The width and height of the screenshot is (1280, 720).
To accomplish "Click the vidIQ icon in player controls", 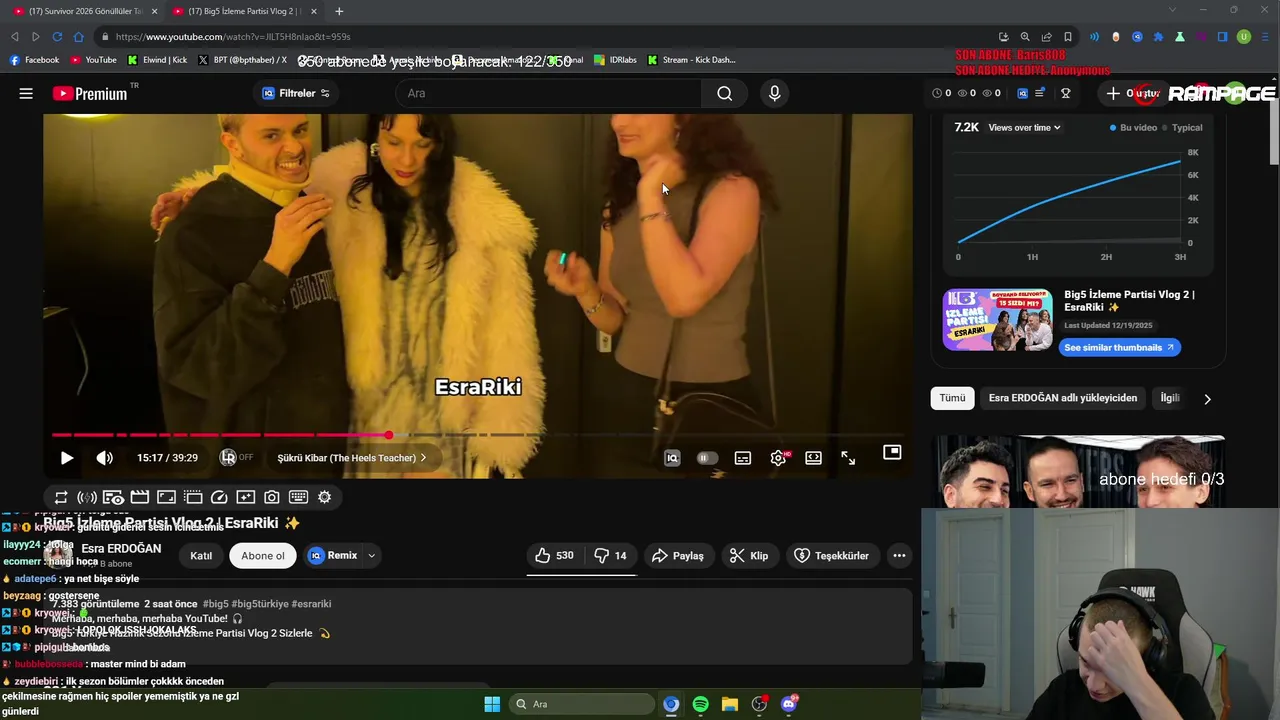I will coord(672,458).
